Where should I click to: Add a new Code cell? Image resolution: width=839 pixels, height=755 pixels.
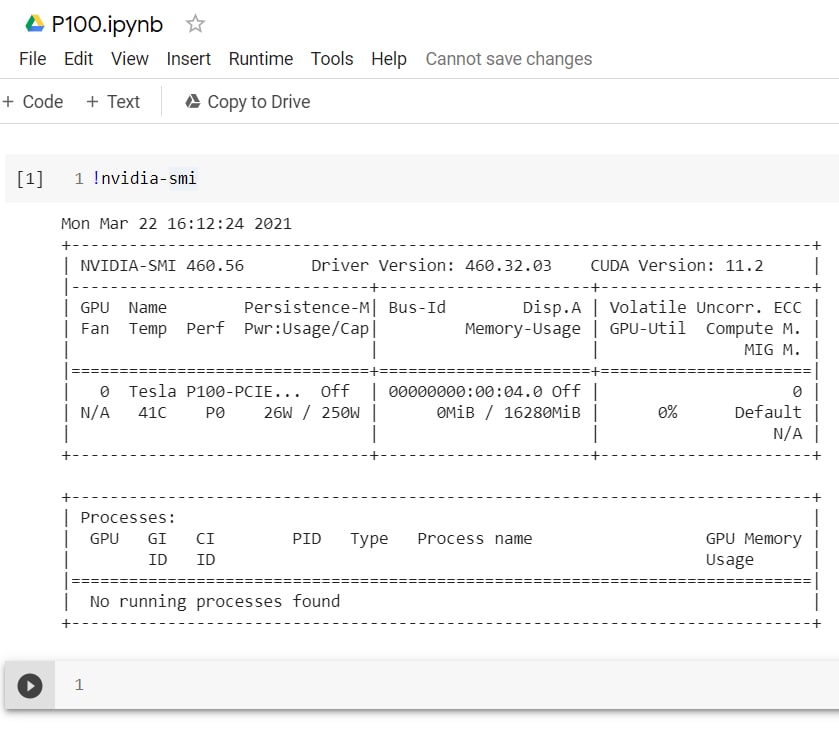point(33,102)
